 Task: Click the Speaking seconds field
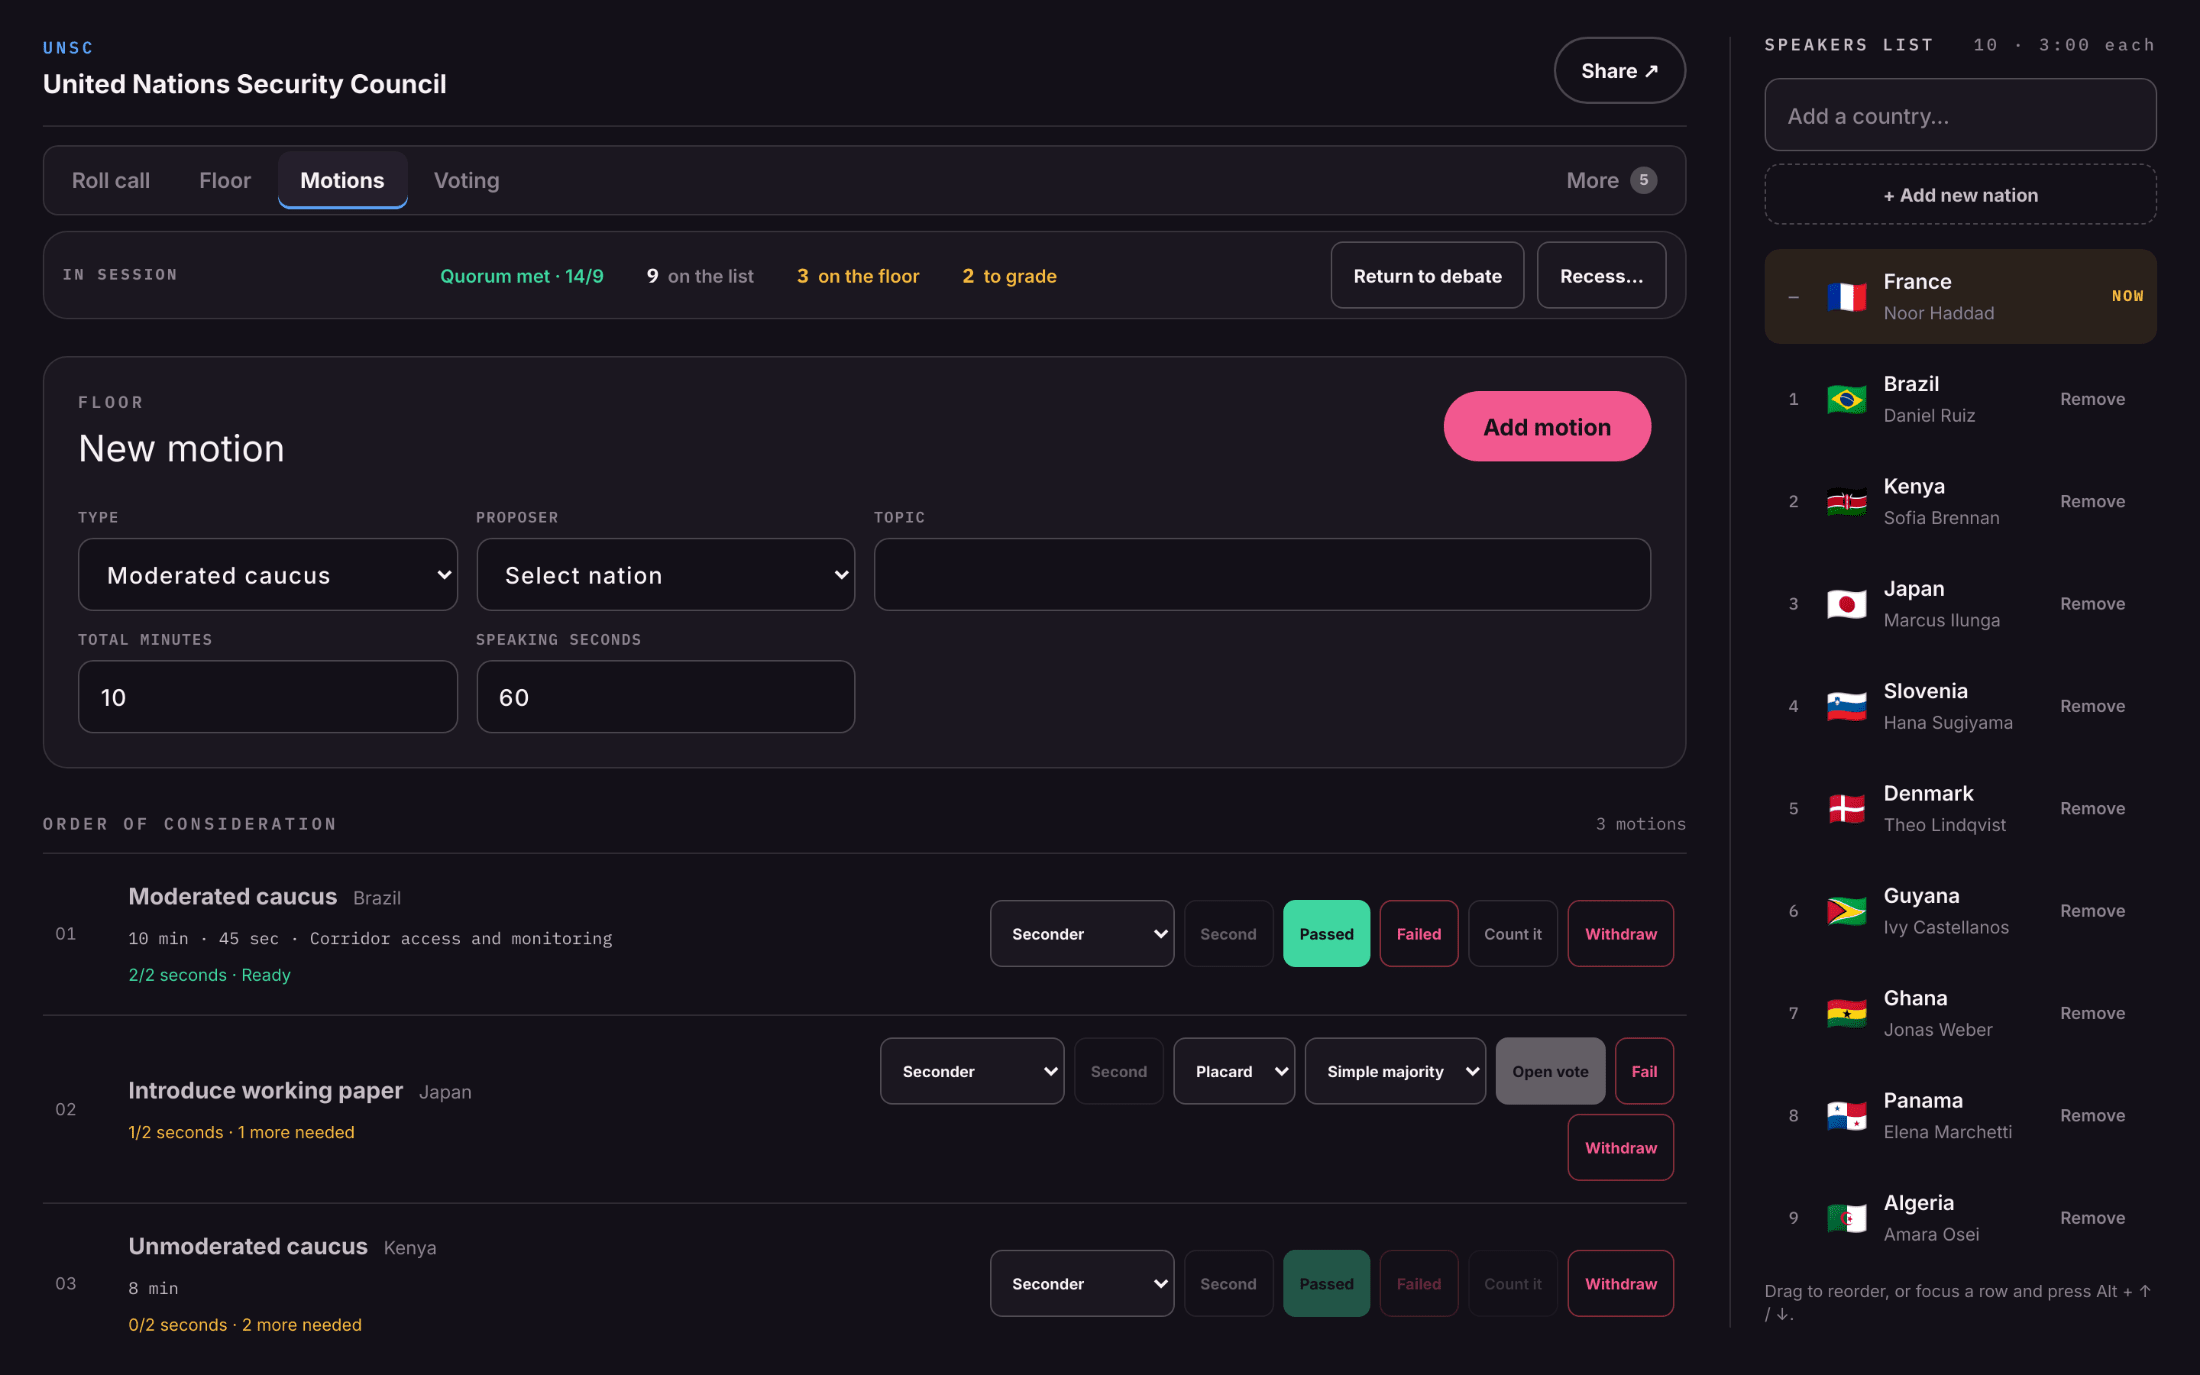pos(666,697)
